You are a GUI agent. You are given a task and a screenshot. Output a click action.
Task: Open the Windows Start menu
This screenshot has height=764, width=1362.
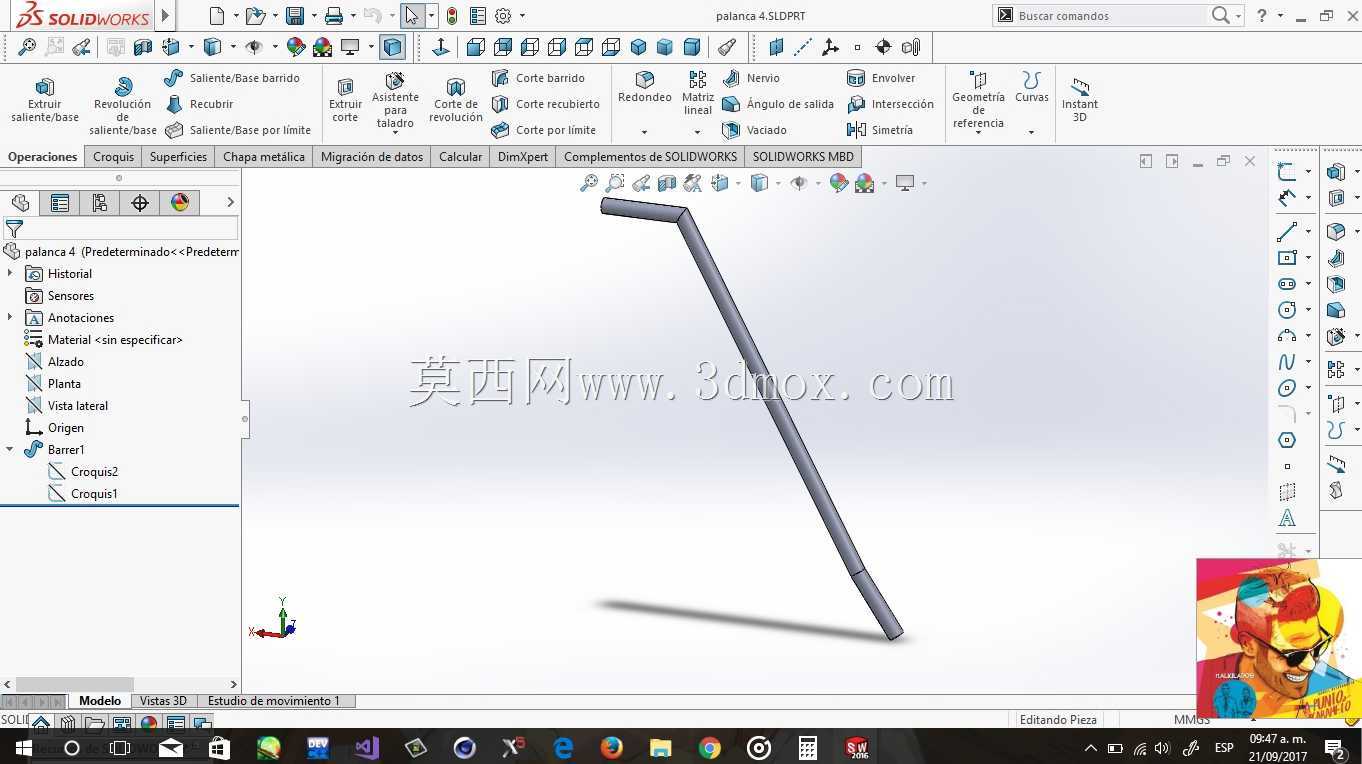coord(23,747)
